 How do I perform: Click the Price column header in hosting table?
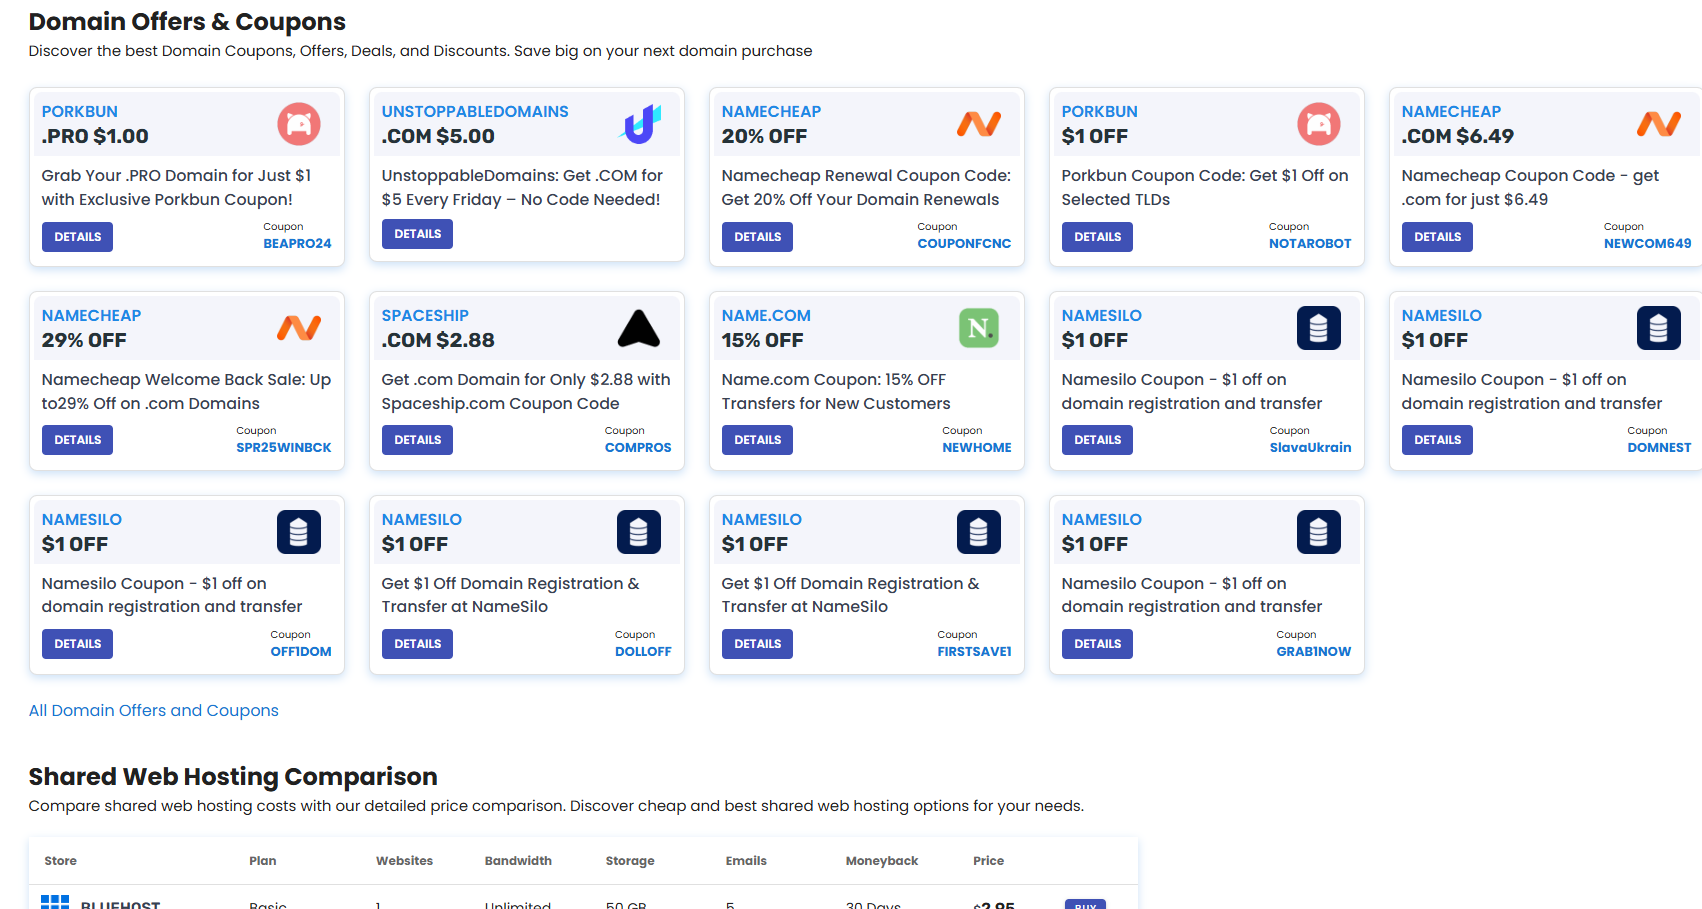pos(988,861)
